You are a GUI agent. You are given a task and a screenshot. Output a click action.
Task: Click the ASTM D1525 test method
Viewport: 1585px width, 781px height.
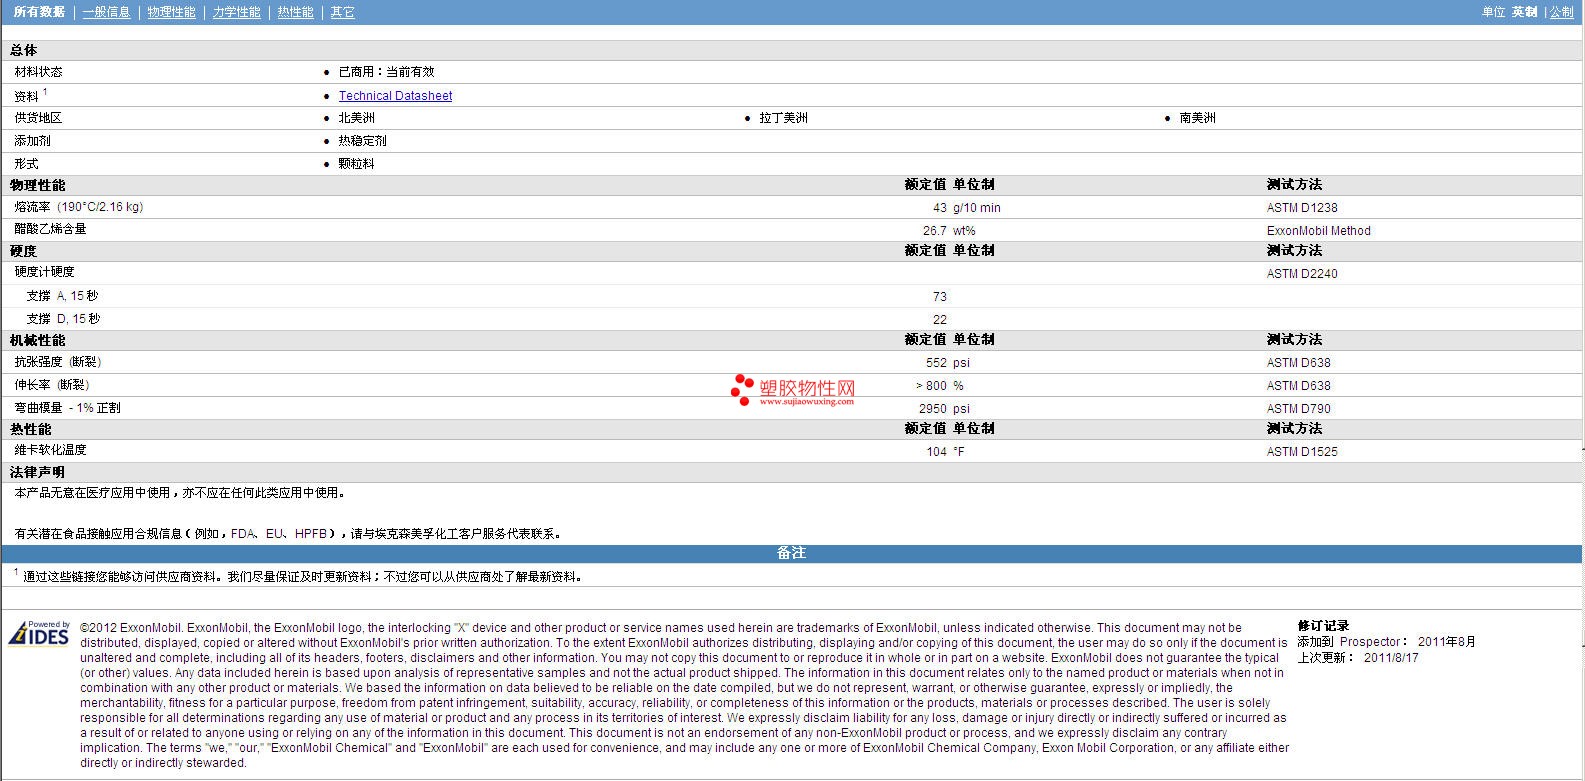click(1302, 452)
